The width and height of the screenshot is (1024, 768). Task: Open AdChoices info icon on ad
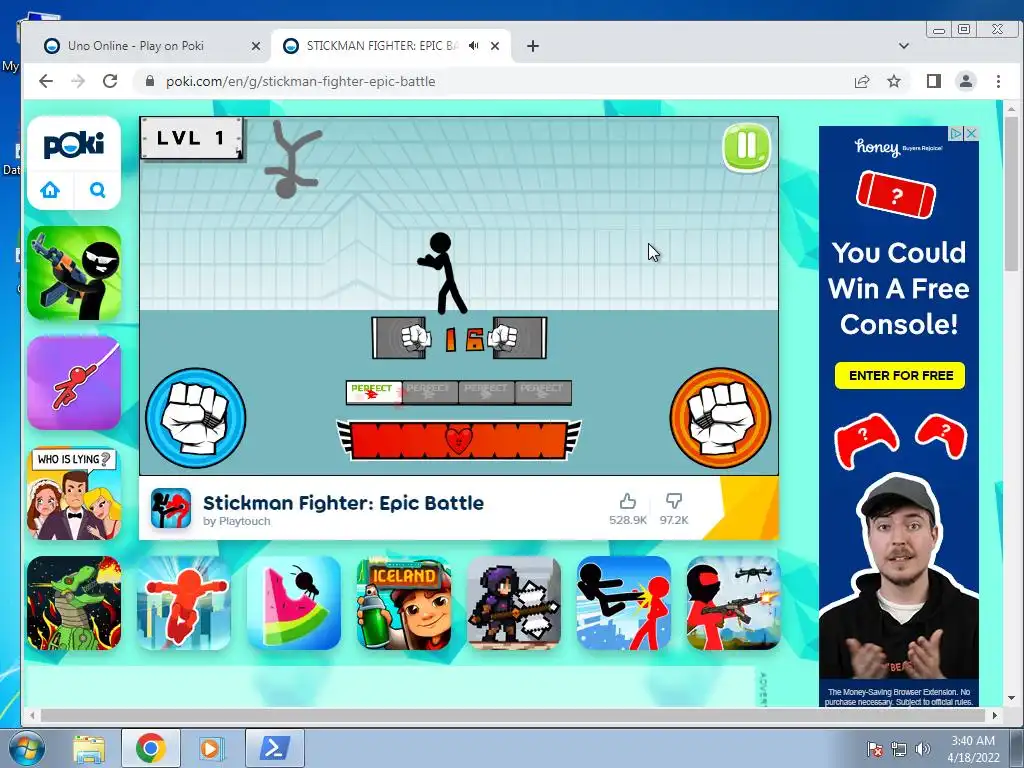[957, 133]
